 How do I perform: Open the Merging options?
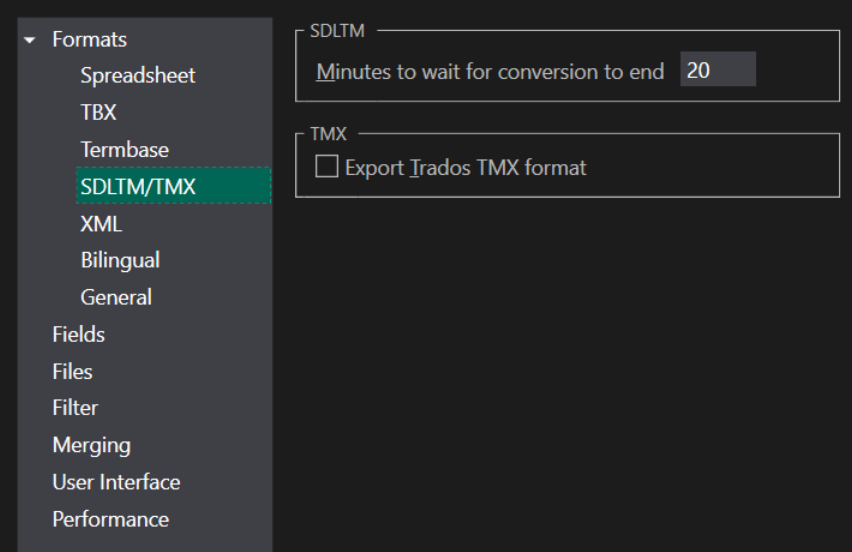pos(91,445)
